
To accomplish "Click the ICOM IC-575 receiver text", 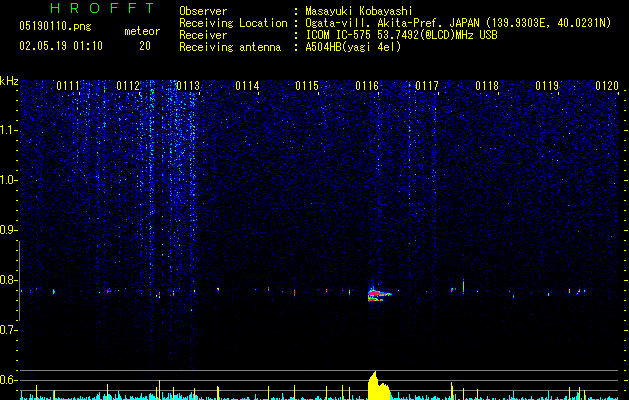I will (401, 35).
